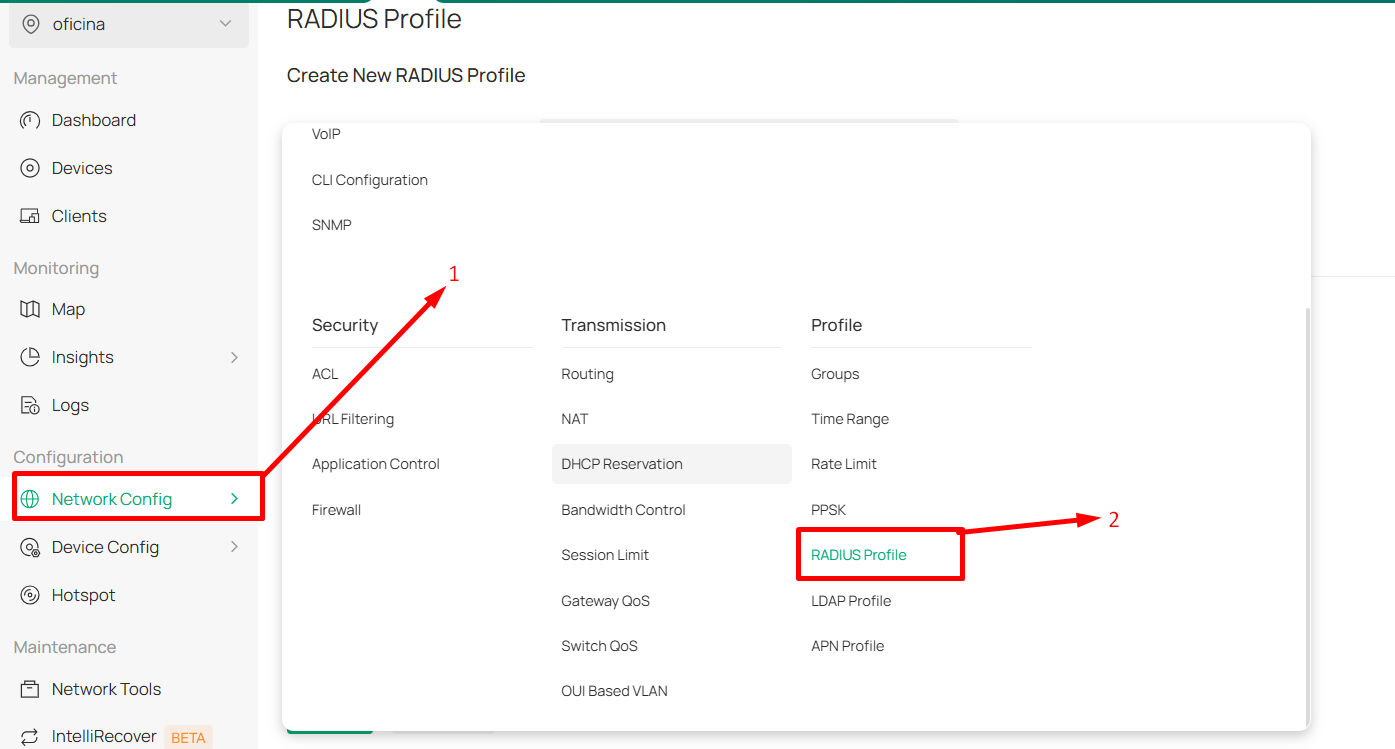Open Switch QoS
This screenshot has height=749, width=1395.
pos(599,646)
